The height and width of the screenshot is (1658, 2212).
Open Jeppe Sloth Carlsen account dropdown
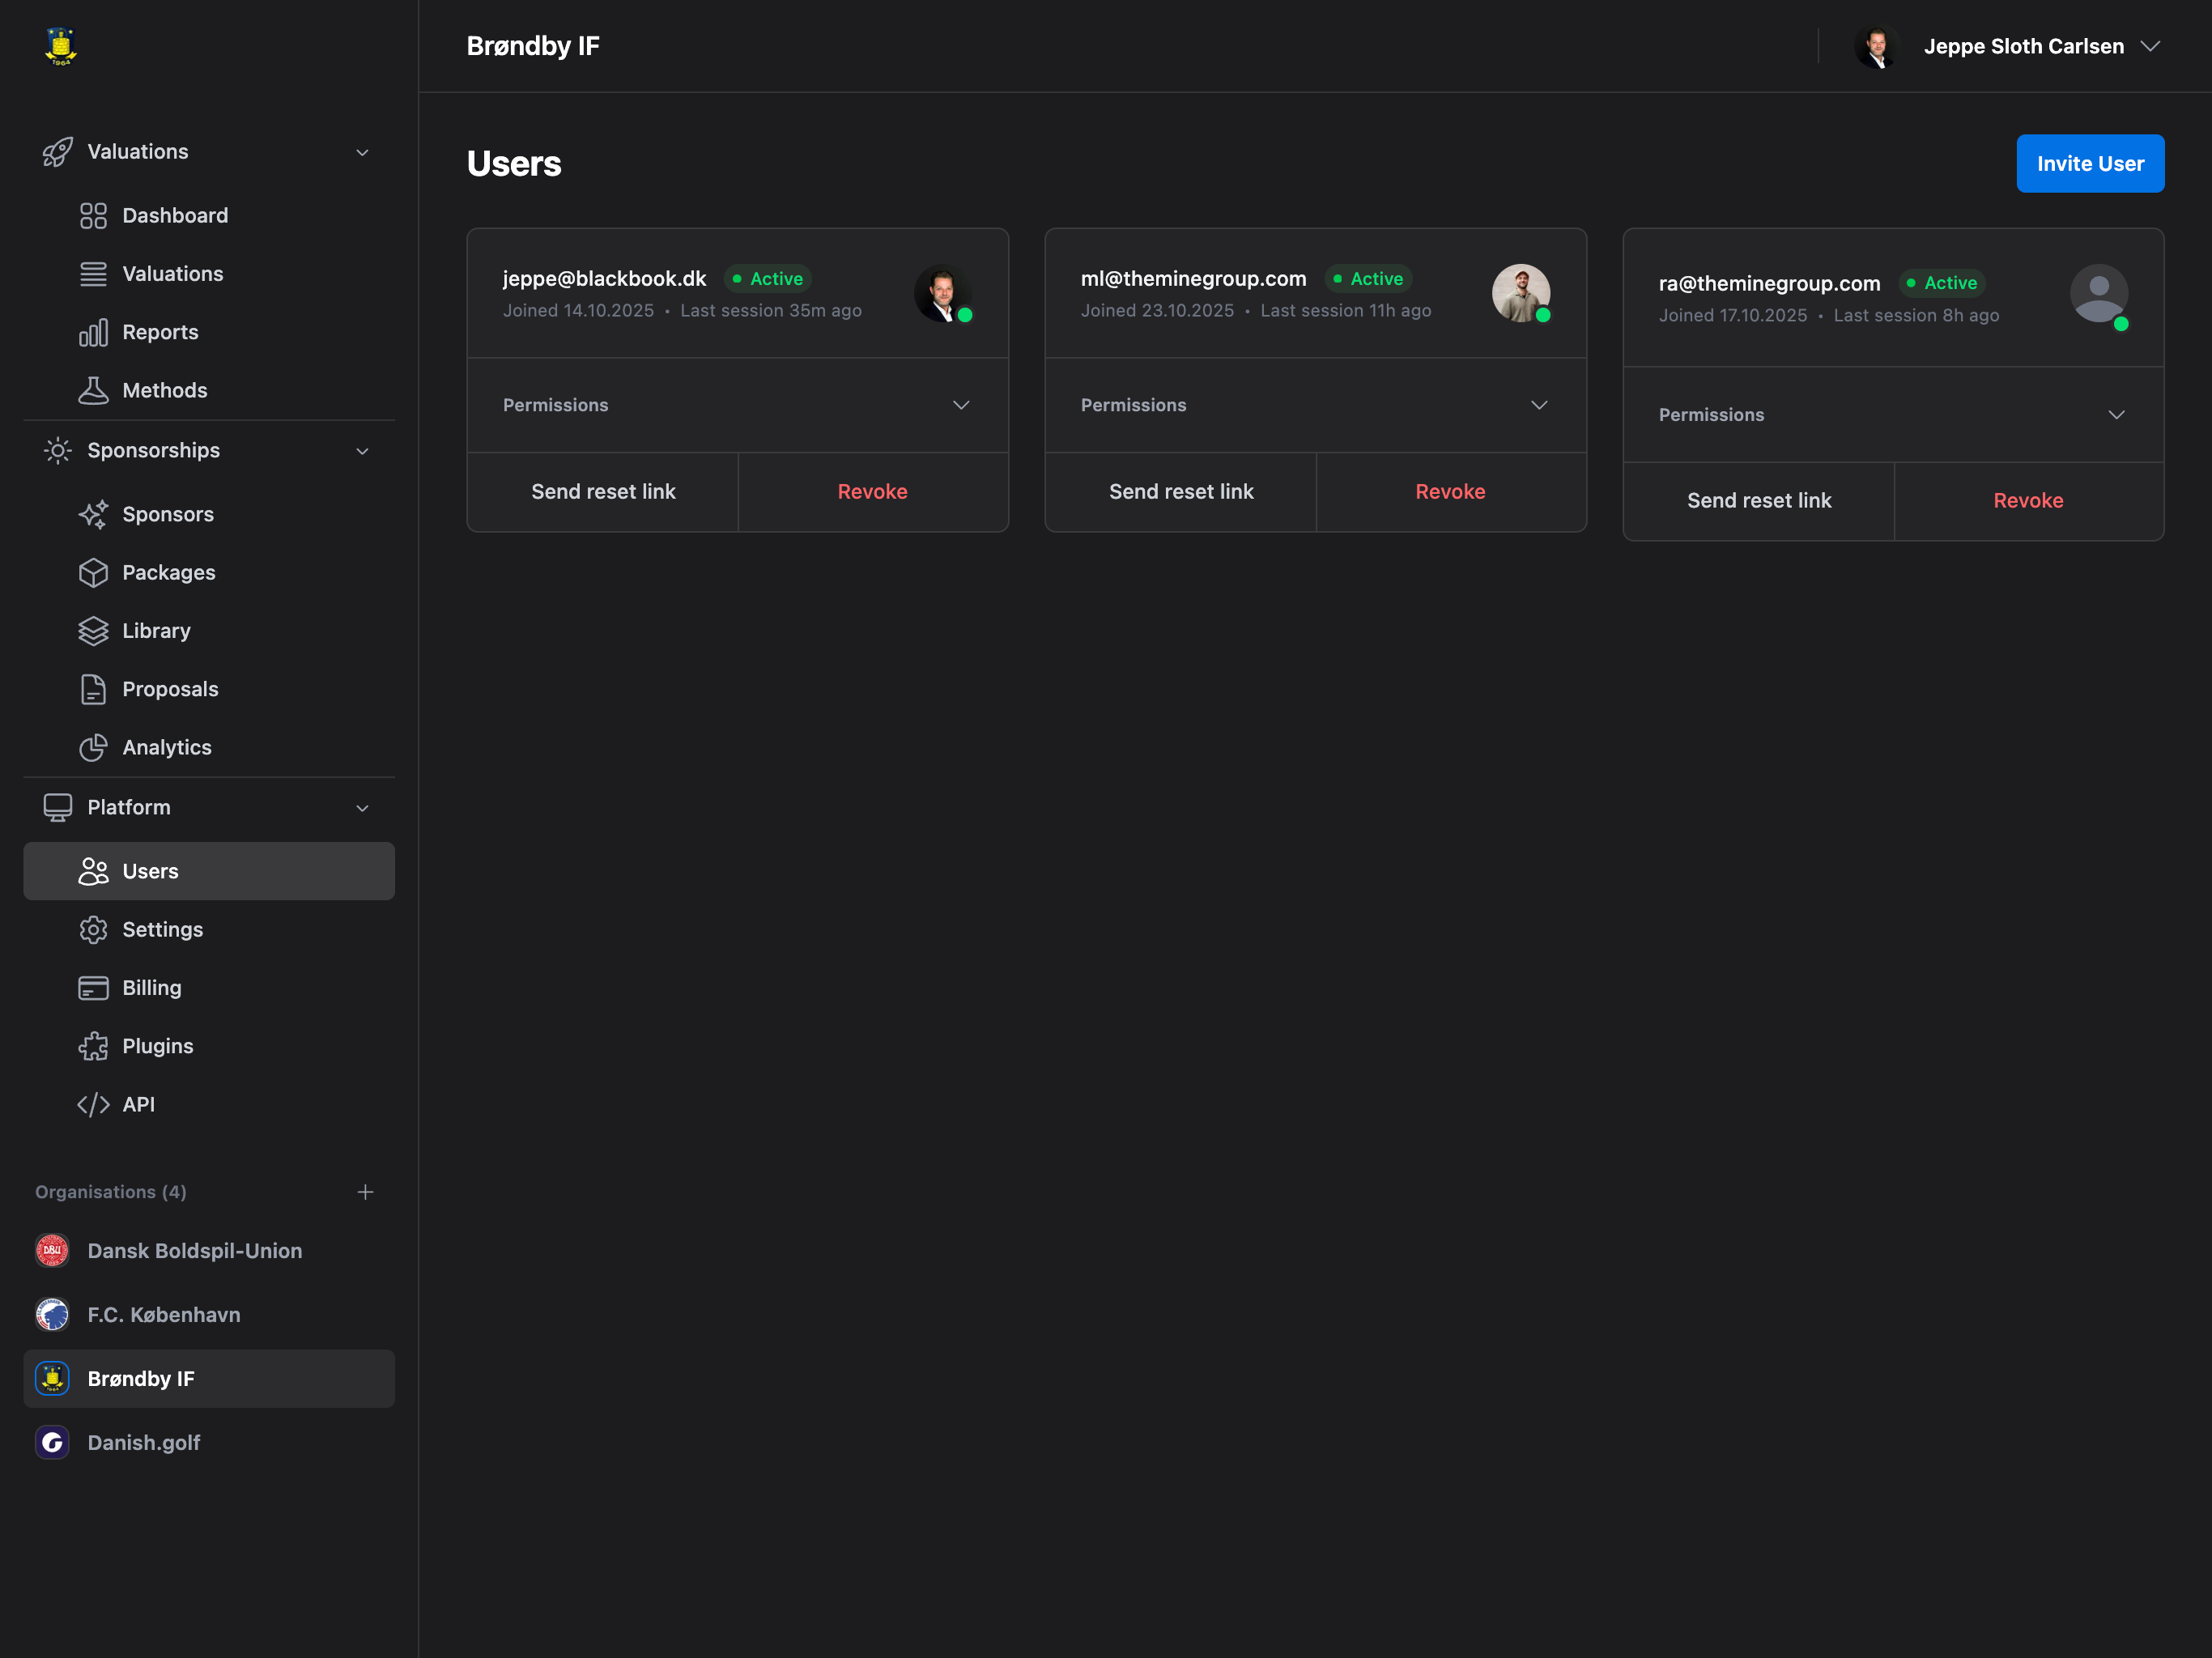click(x=2149, y=46)
